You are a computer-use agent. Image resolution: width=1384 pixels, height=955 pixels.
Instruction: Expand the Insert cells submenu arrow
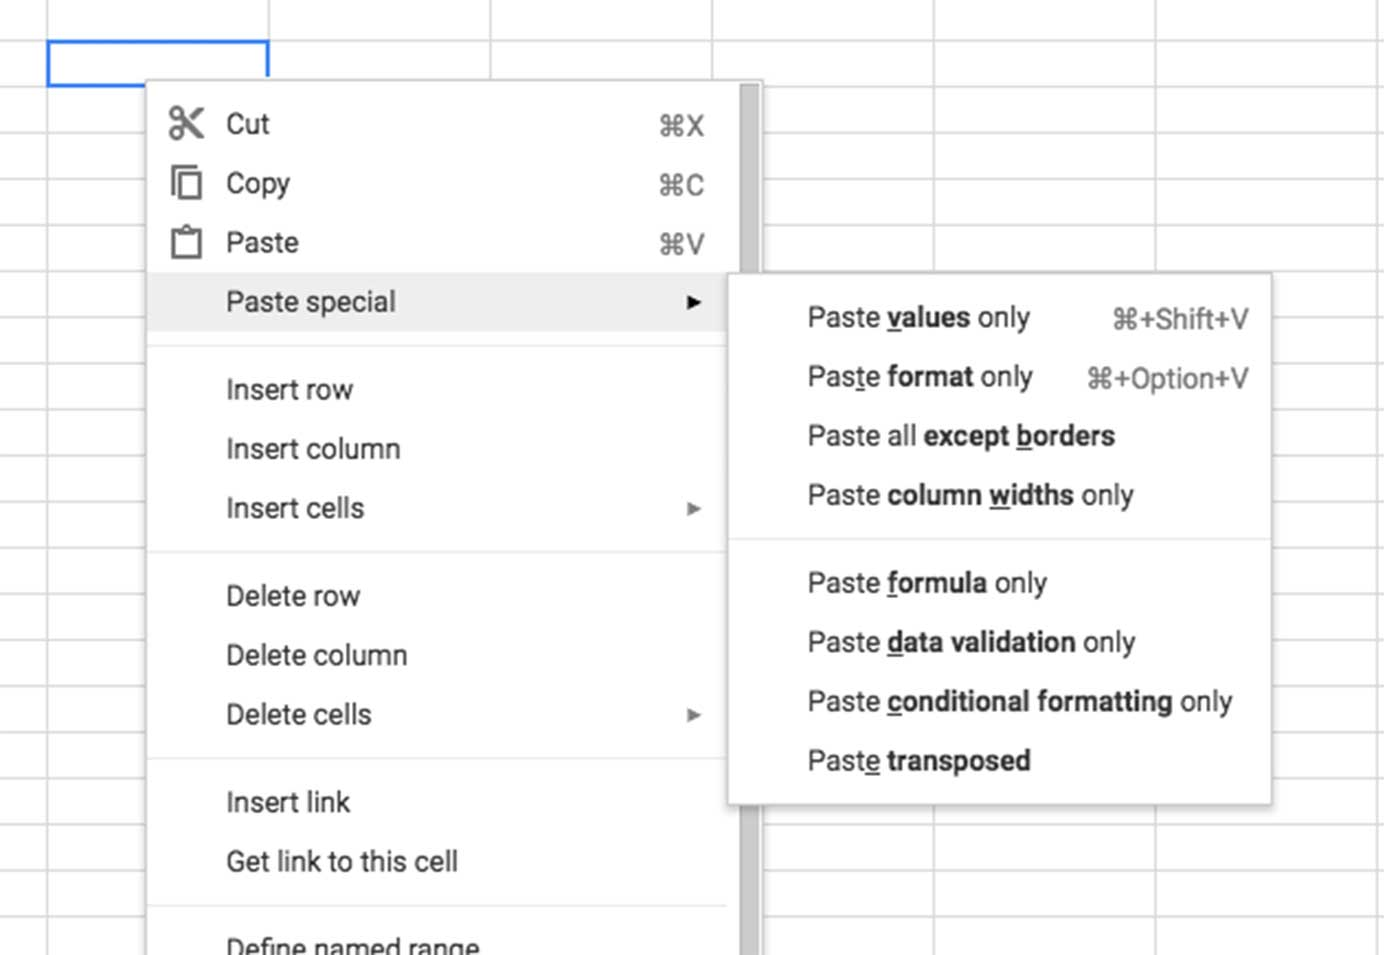pyautogui.click(x=694, y=509)
